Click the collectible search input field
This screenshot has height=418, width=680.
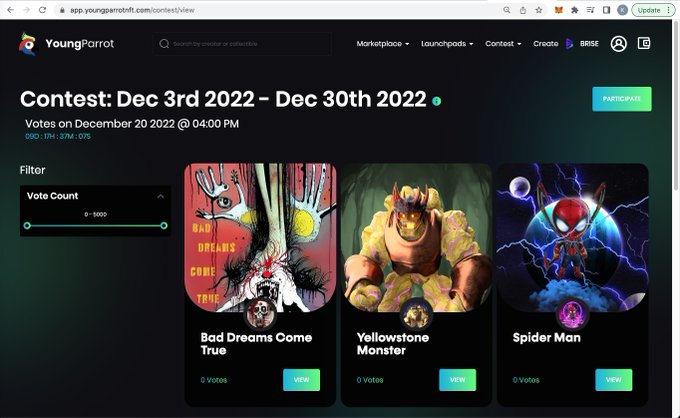[242, 44]
